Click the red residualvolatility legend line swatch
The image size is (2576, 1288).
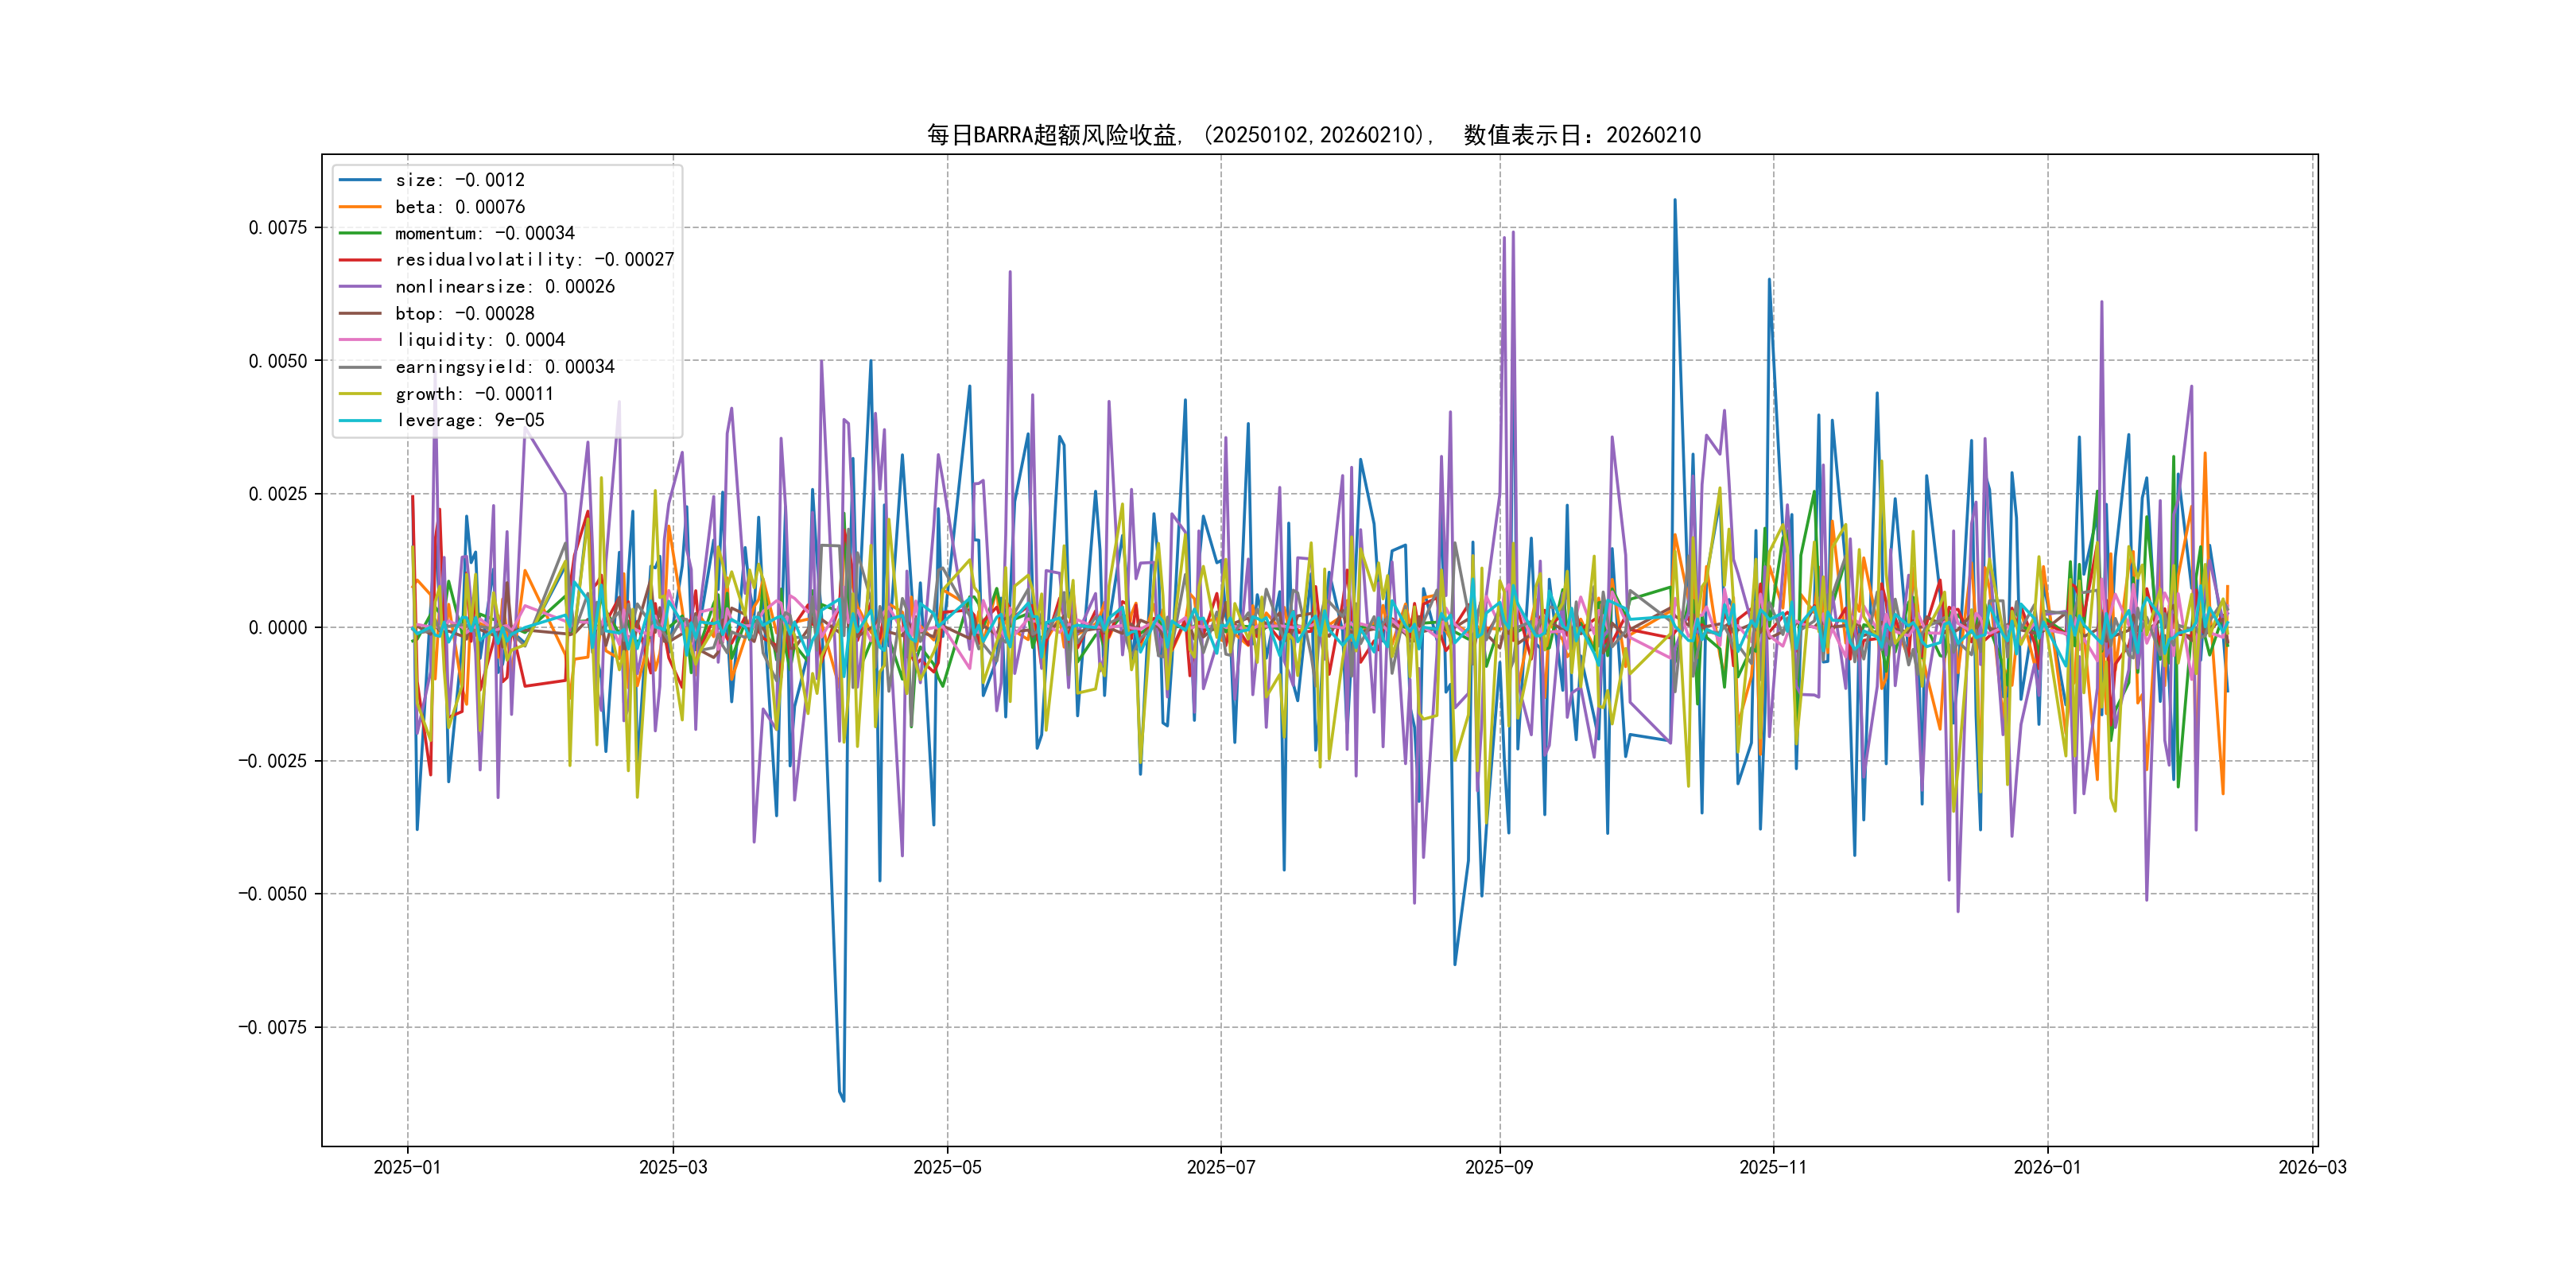click(x=360, y=260)
